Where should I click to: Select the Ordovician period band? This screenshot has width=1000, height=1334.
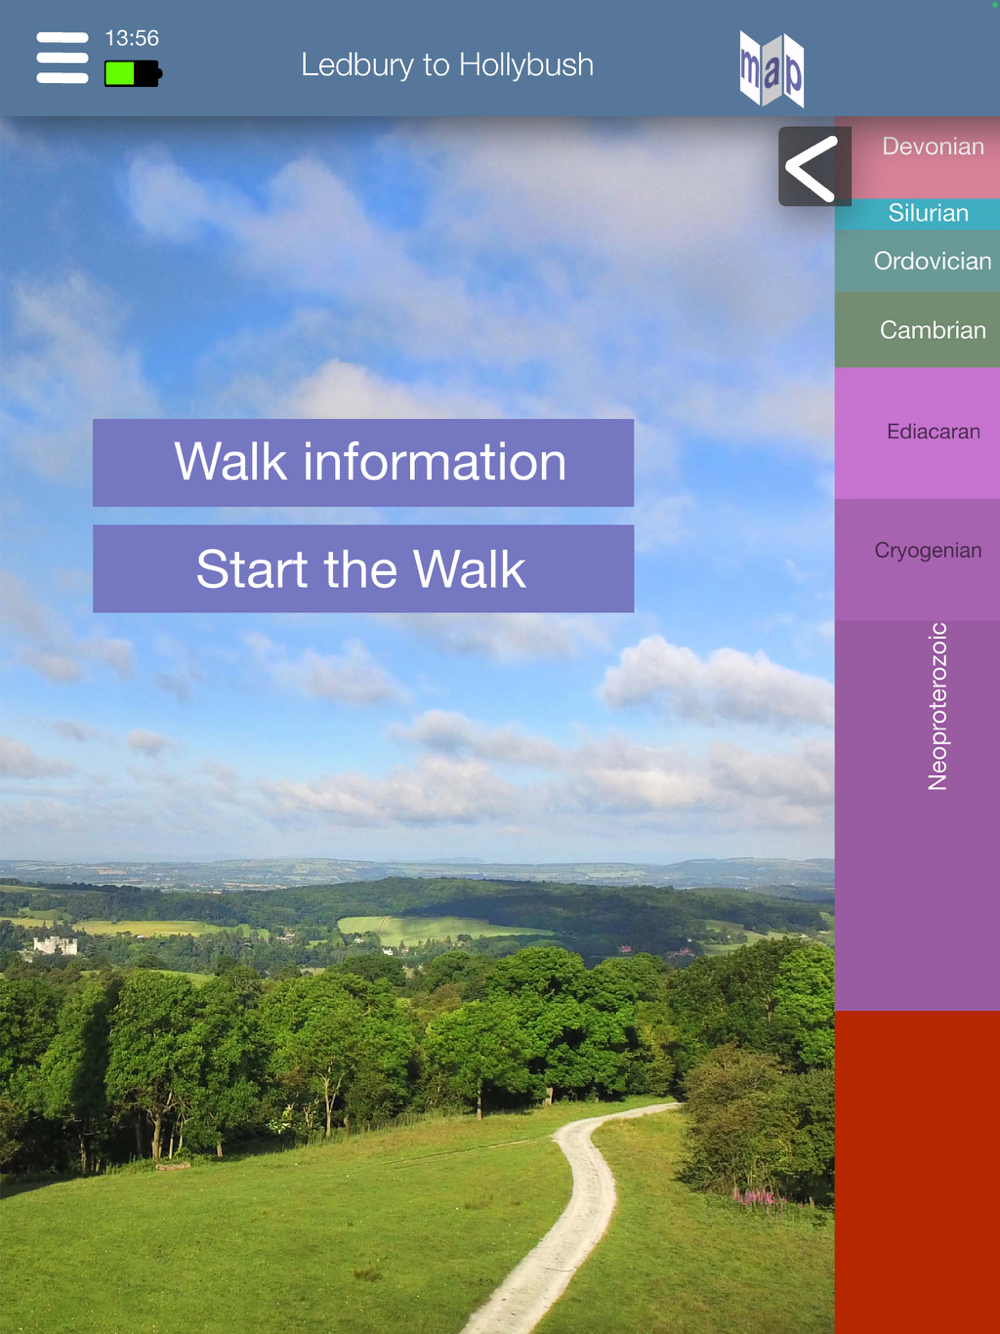[x=918, y=261]
